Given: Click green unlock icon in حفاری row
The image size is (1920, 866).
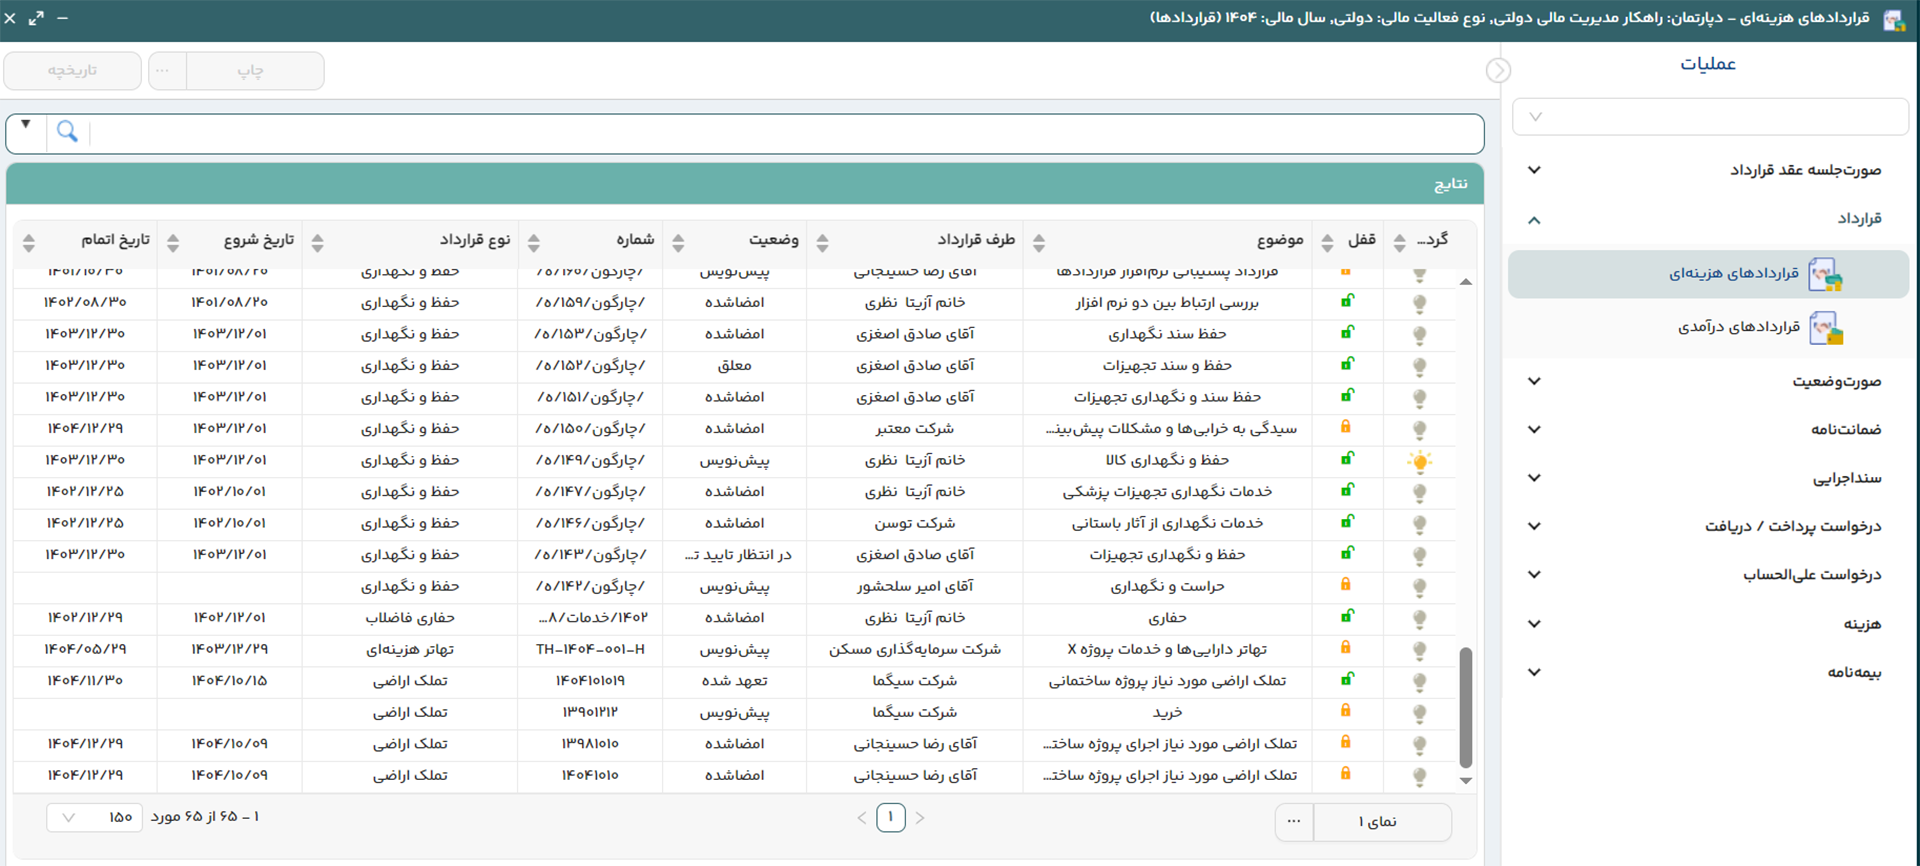Looking at the screenshot, I should [1347, 617].
